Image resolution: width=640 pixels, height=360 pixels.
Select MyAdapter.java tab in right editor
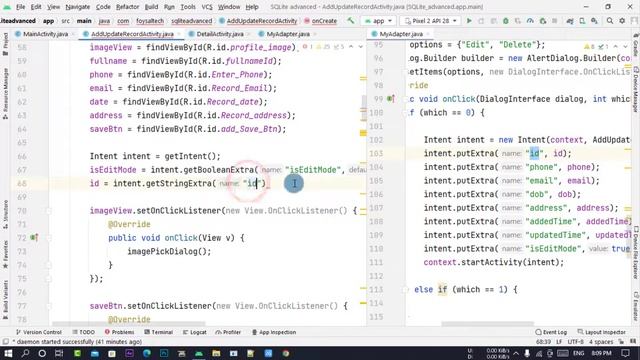pyautogui.click(x=401, y=34)
